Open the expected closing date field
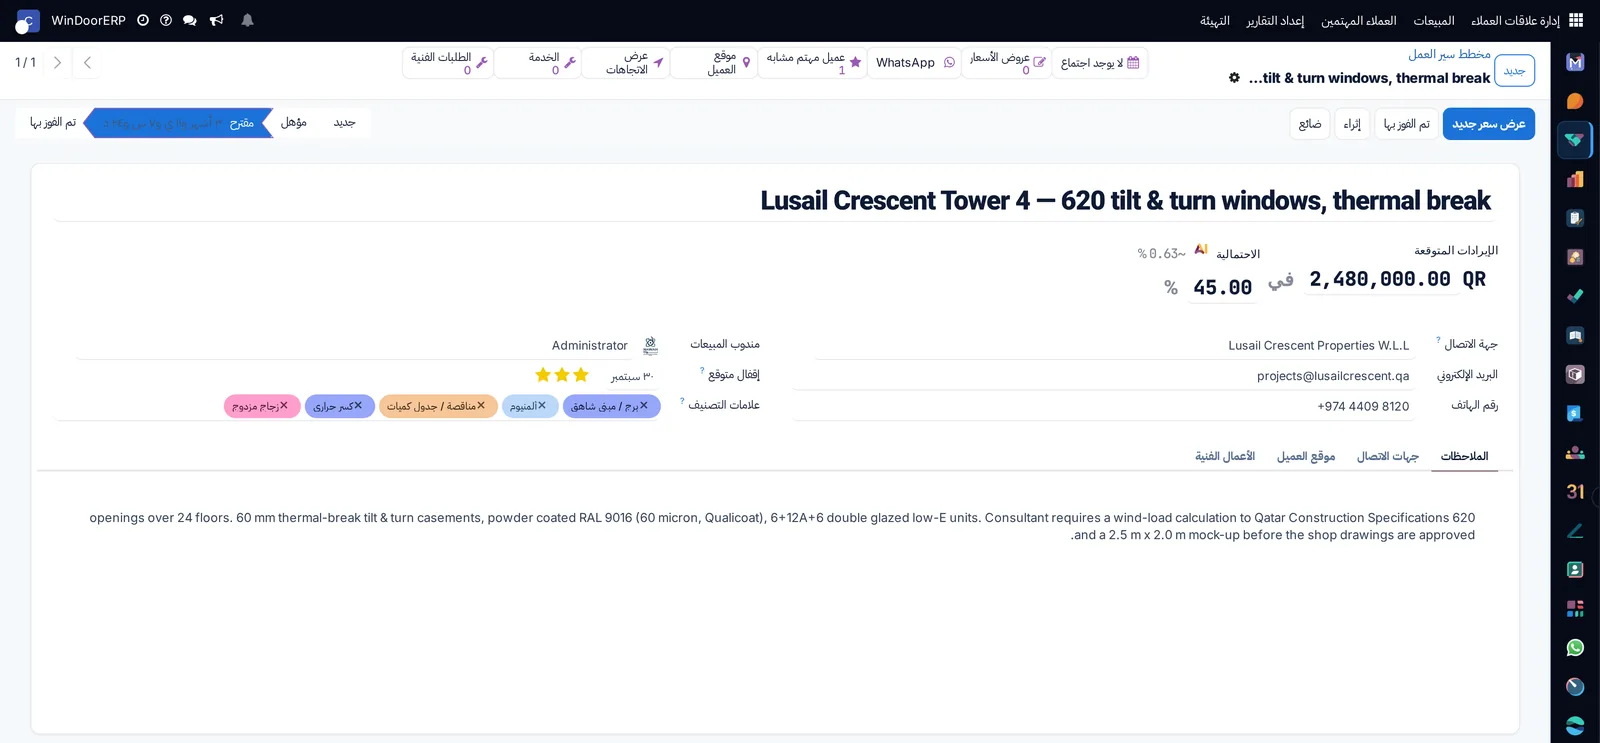Screen dimensions: 1600x743 (631, 376)
